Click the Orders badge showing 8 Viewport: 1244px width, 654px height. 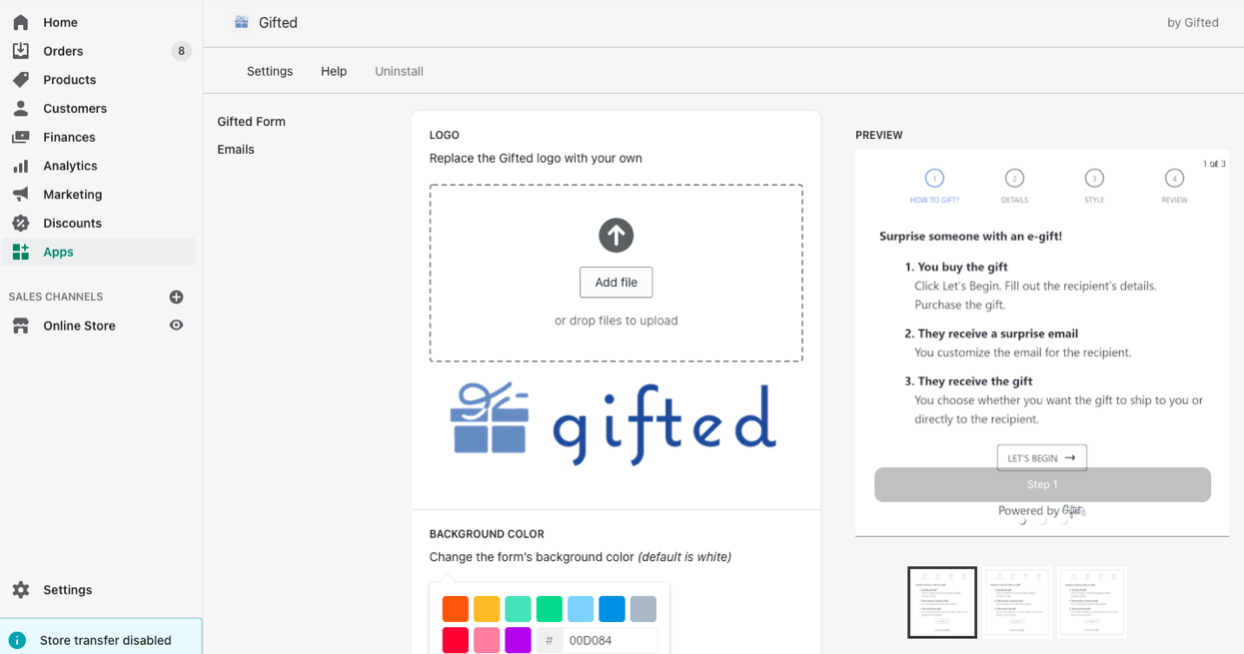[181, 51]
